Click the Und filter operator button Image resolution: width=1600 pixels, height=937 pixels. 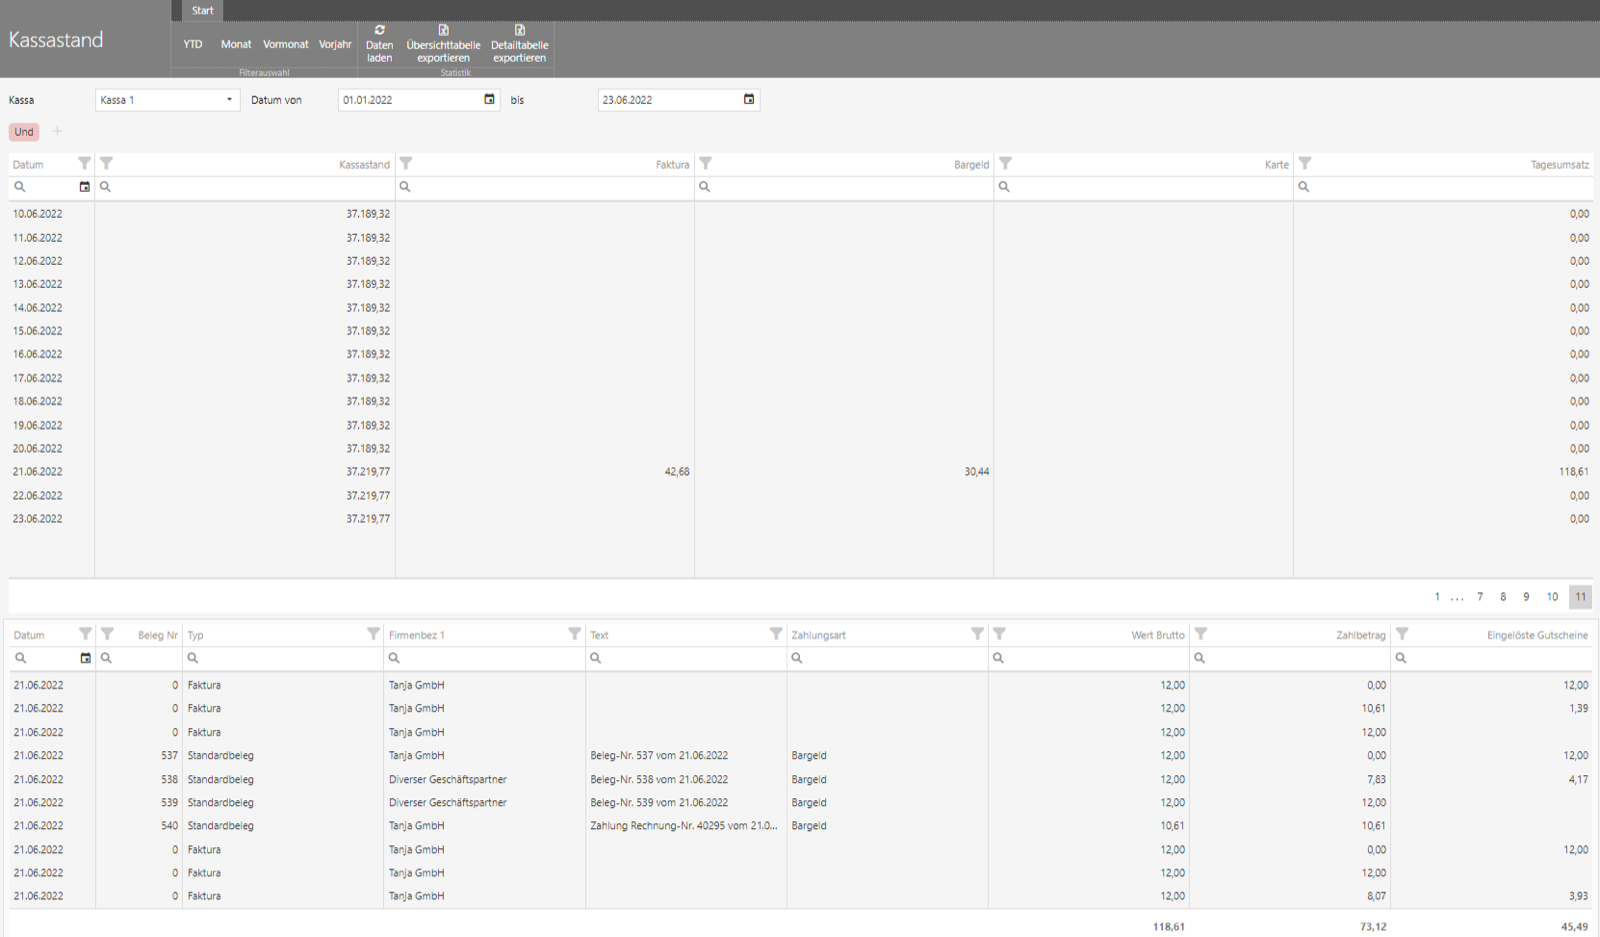[x=24, y=132]
